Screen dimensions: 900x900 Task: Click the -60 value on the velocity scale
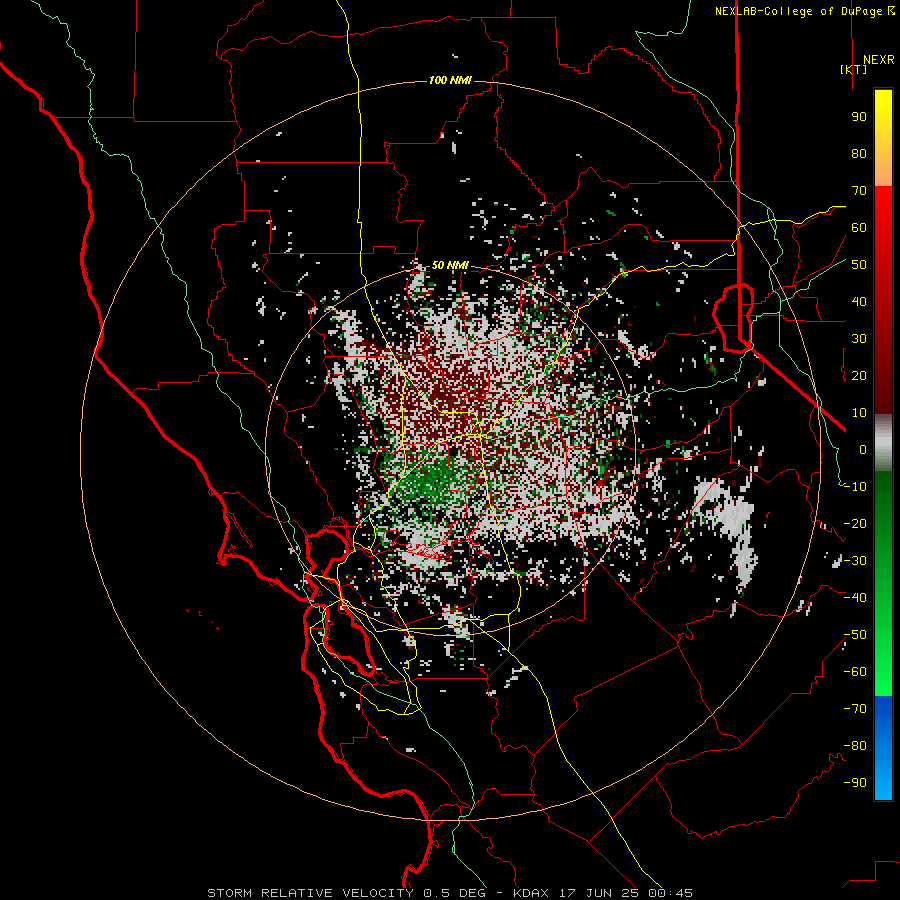(x=855, y=672)
